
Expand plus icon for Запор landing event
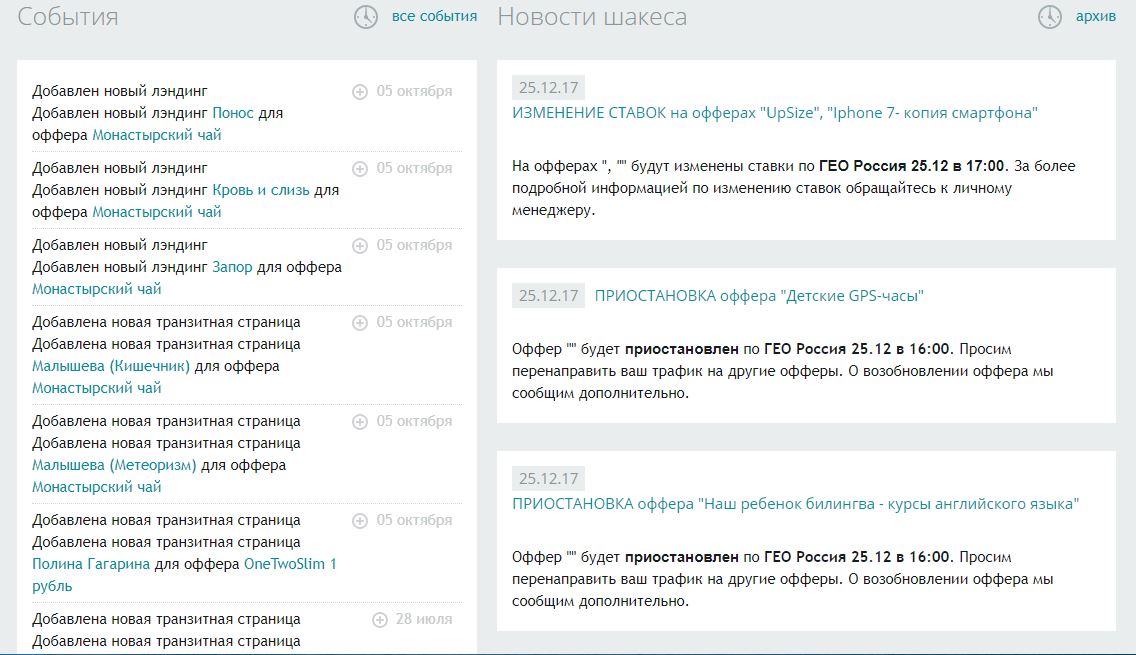(359, 246)
